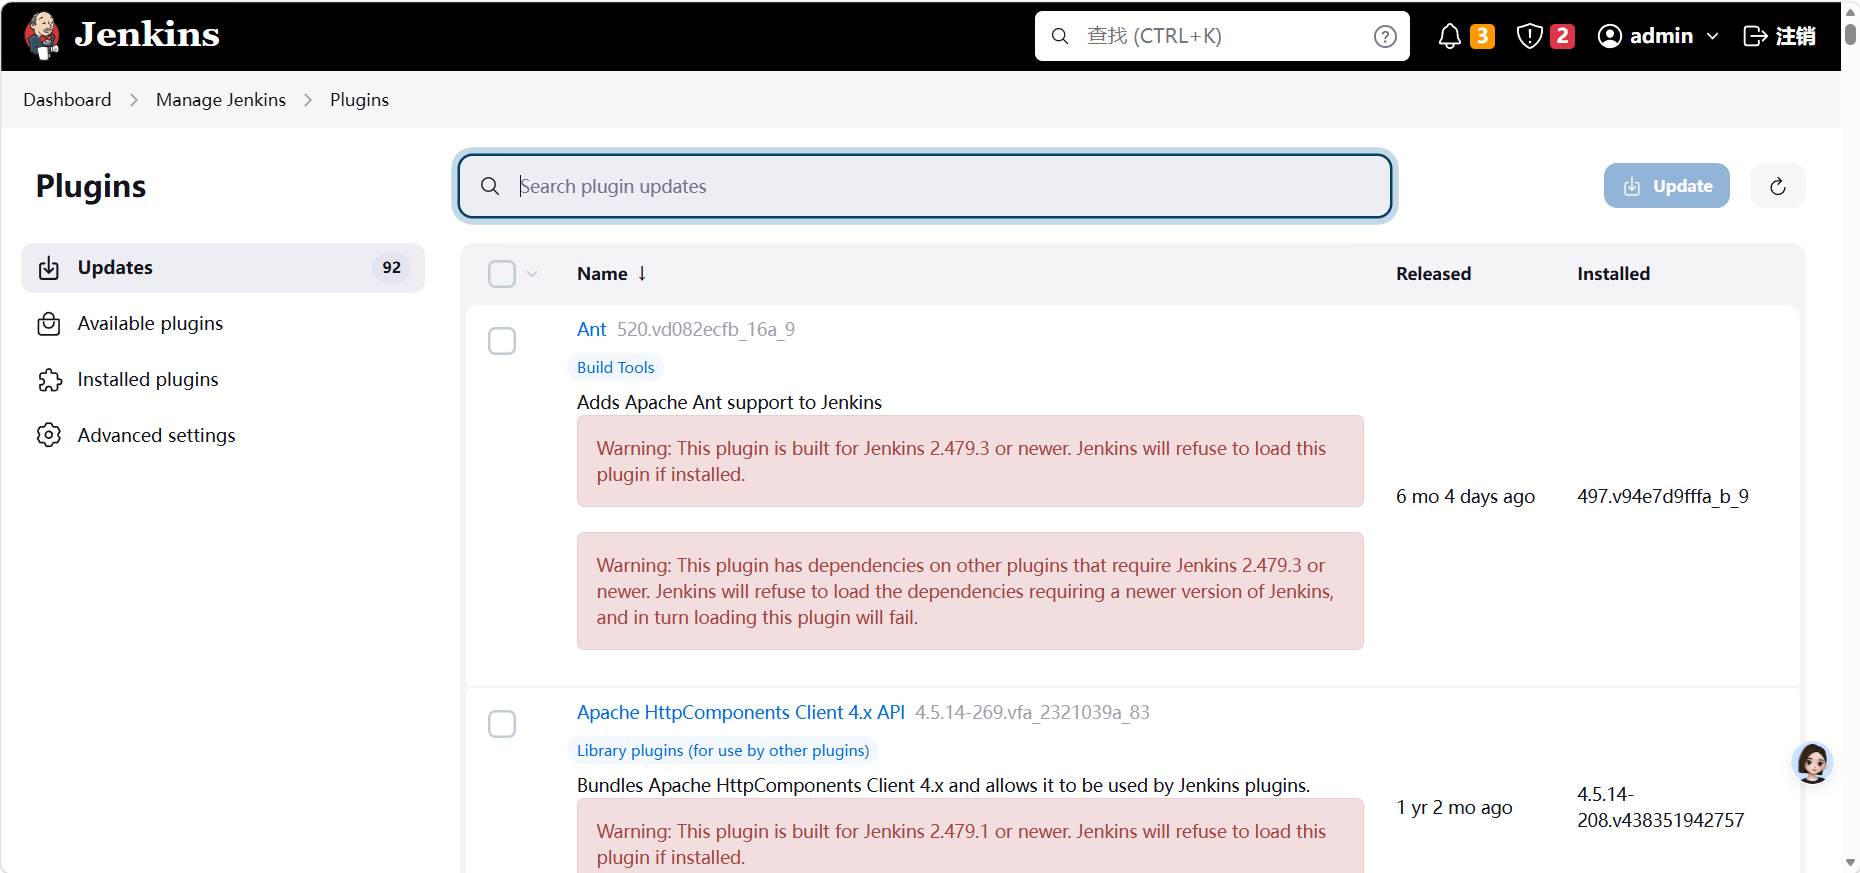Click the refresh plugin updates icon

pyautogui.click(x=1777, y=186)
